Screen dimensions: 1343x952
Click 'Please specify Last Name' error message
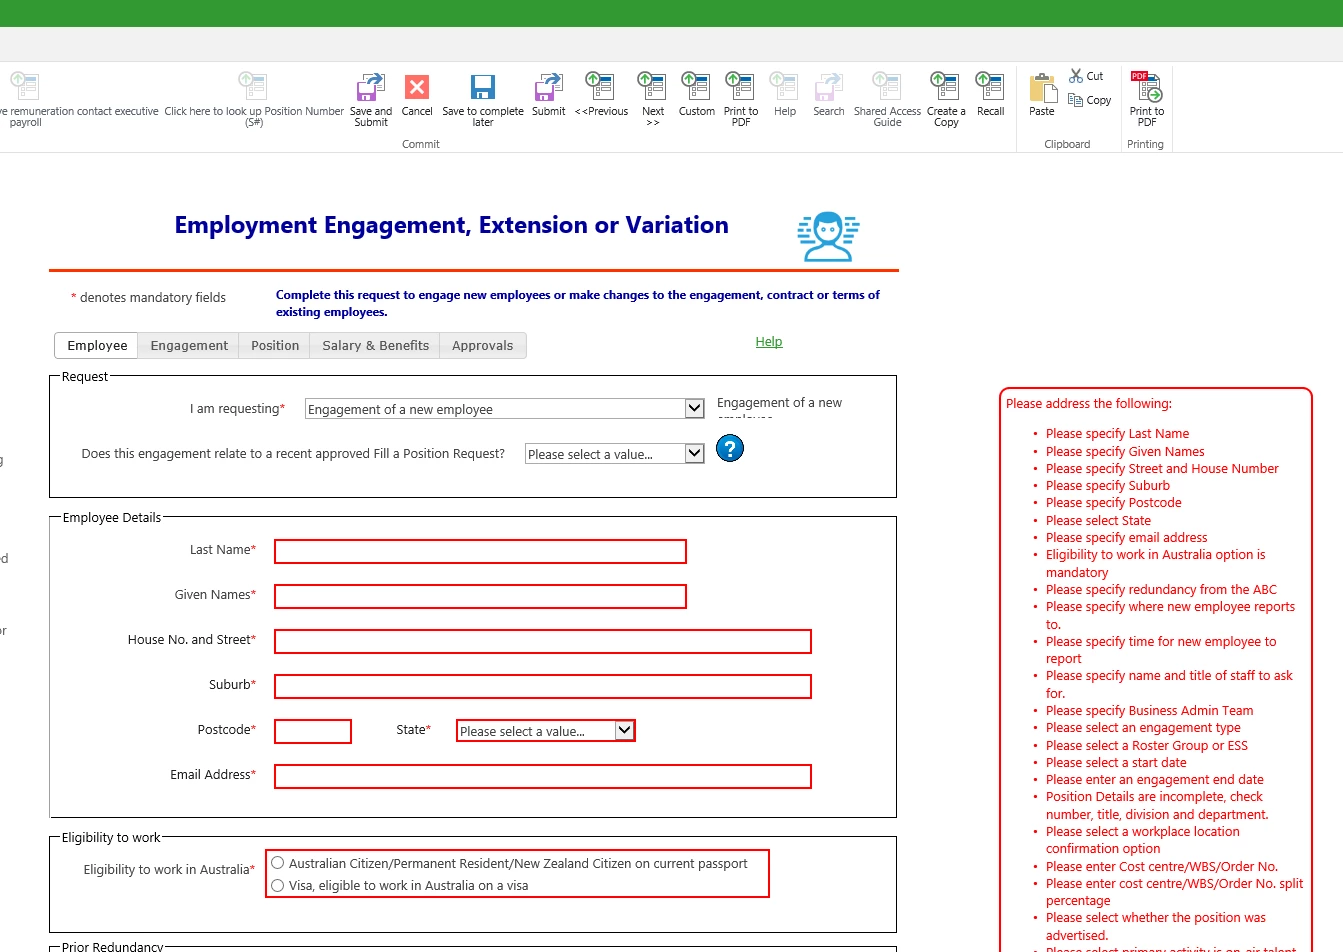(x=1117, y=434)
